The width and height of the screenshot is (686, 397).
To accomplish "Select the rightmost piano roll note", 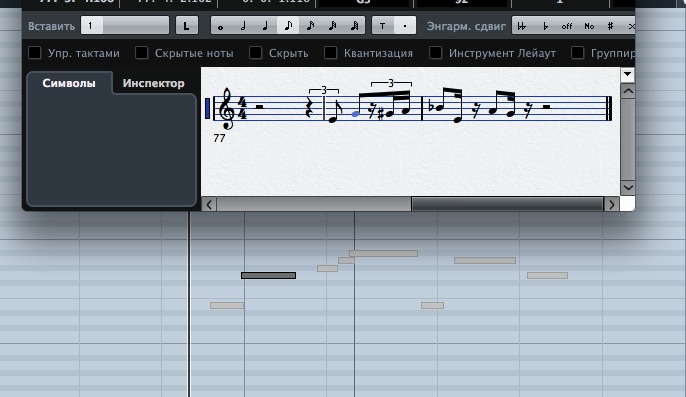I will 547,275.
